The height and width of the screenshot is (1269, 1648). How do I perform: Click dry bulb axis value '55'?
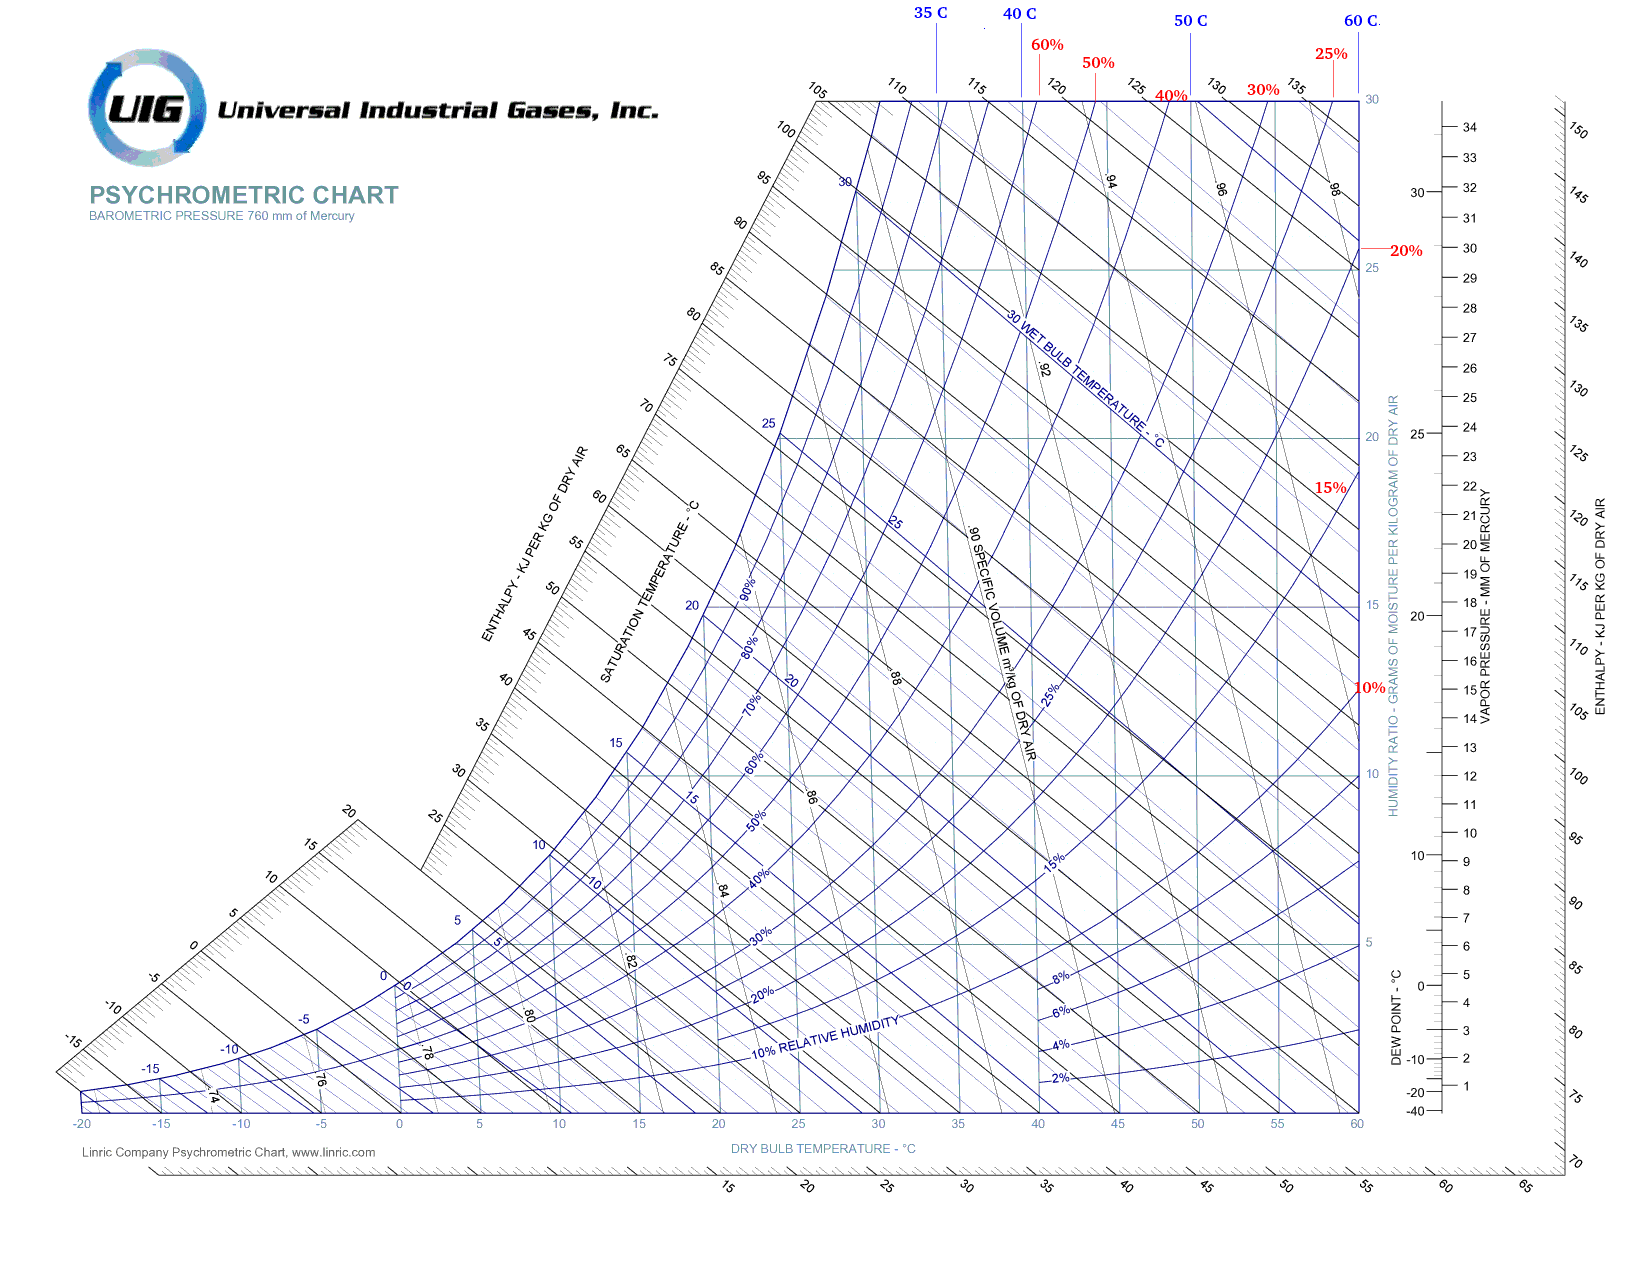click(x=1278, y=1124)
